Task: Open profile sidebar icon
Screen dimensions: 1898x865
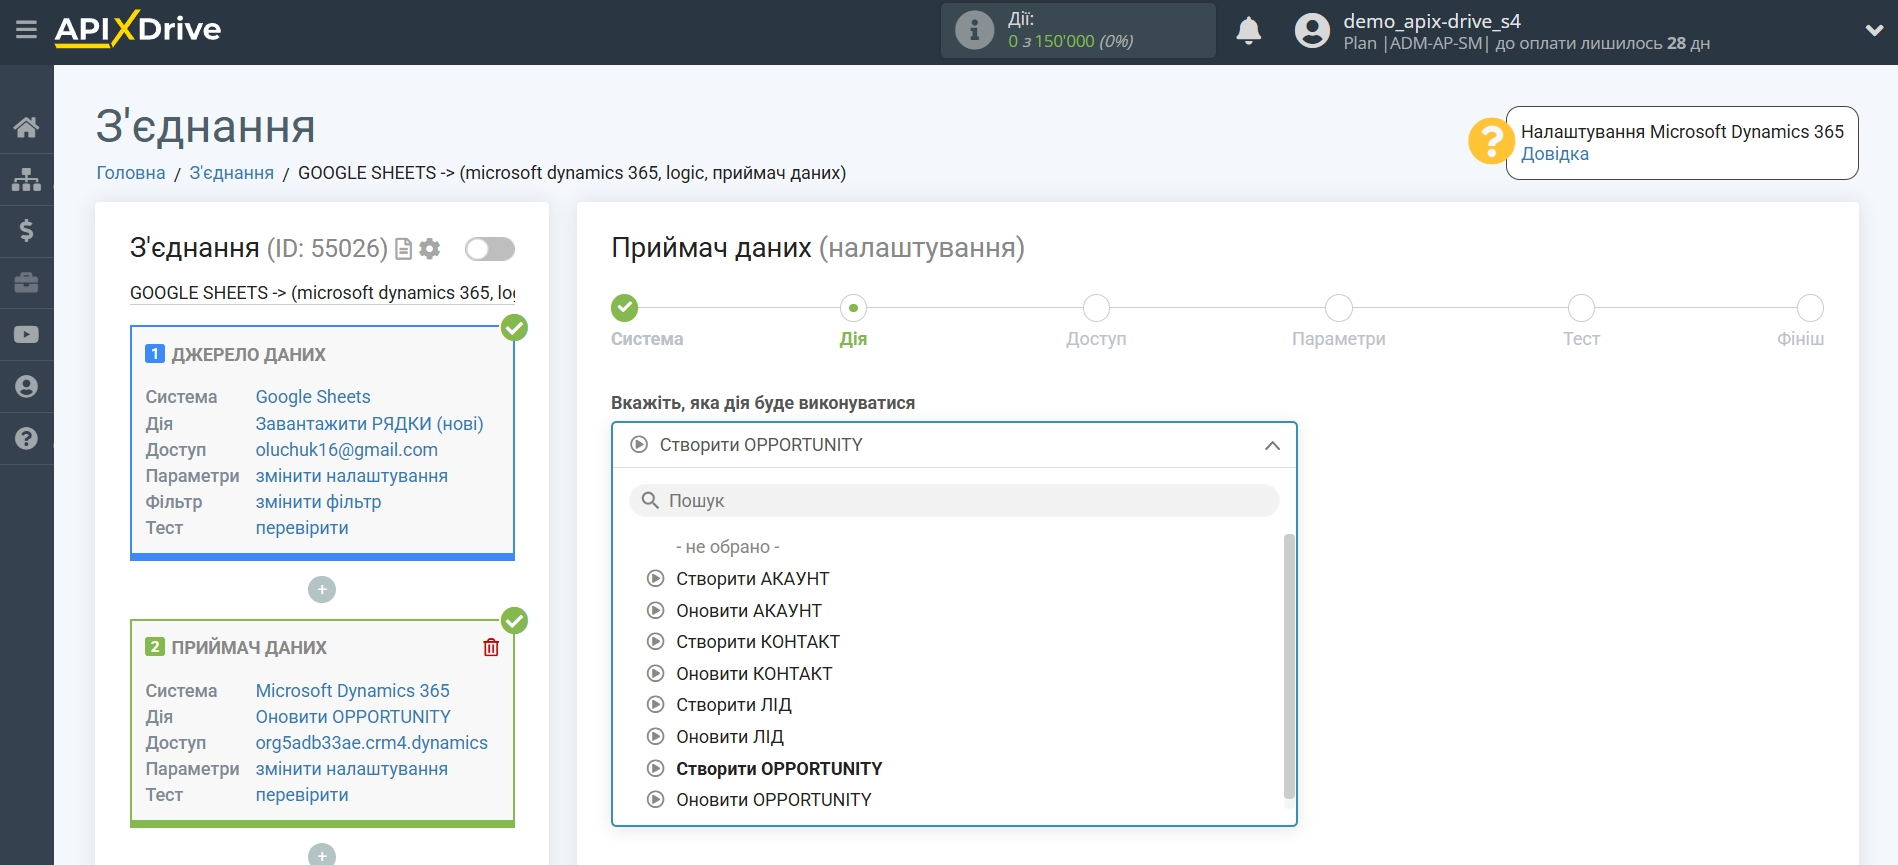Action: click(26, 387)
